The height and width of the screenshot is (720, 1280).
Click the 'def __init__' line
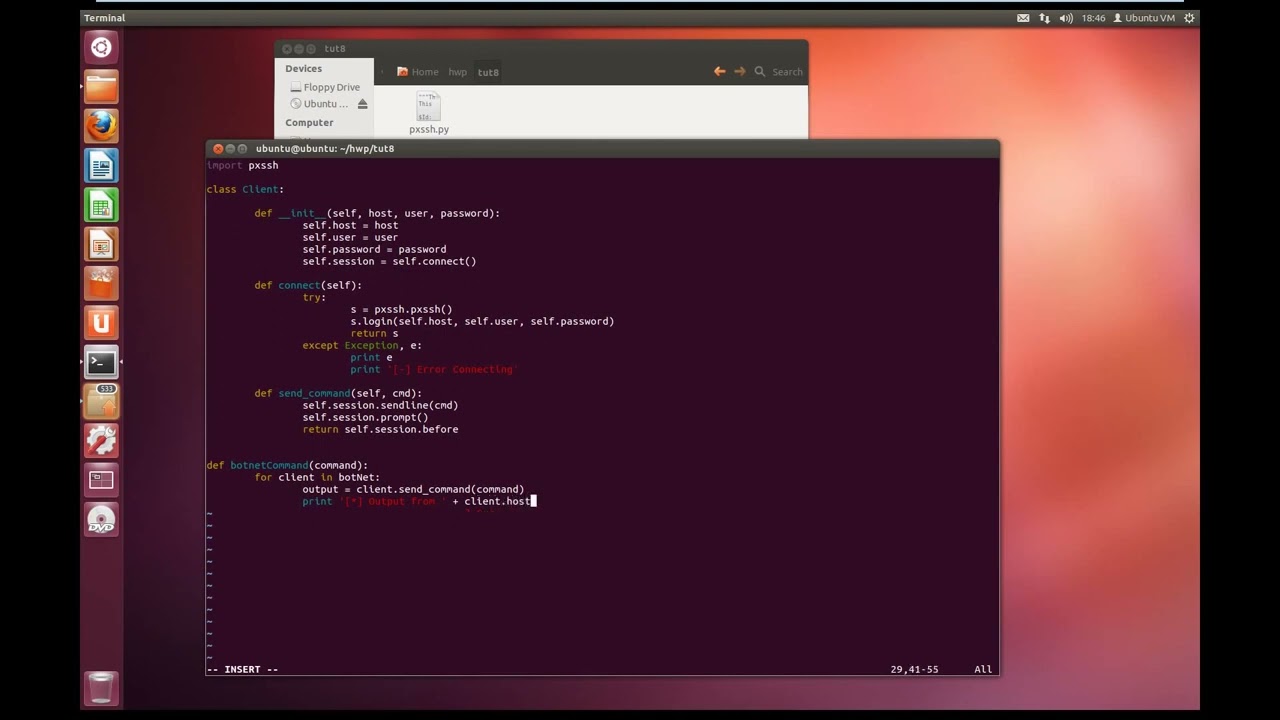(377, 213)
